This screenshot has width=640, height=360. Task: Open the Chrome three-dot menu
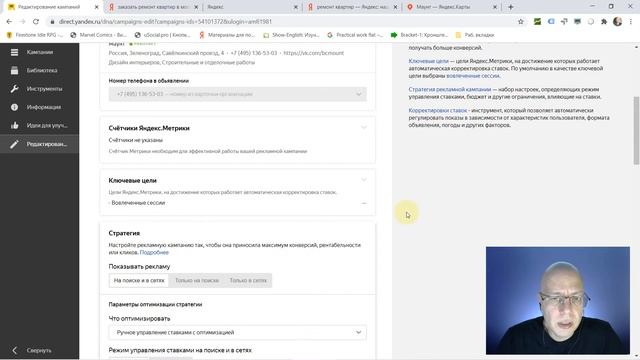(631, 22)
